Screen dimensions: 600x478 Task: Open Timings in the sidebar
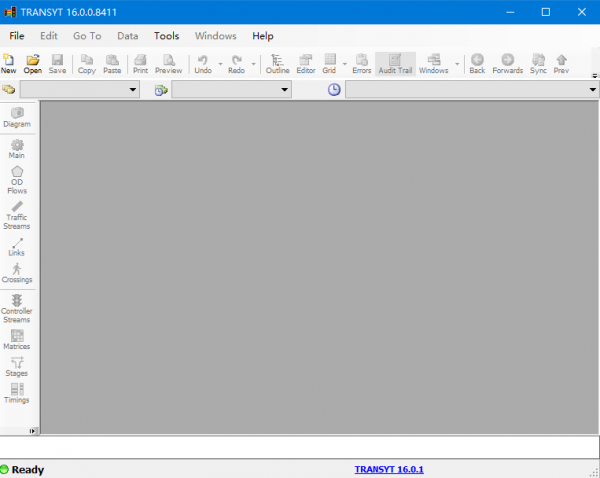[x=17, y=393]
